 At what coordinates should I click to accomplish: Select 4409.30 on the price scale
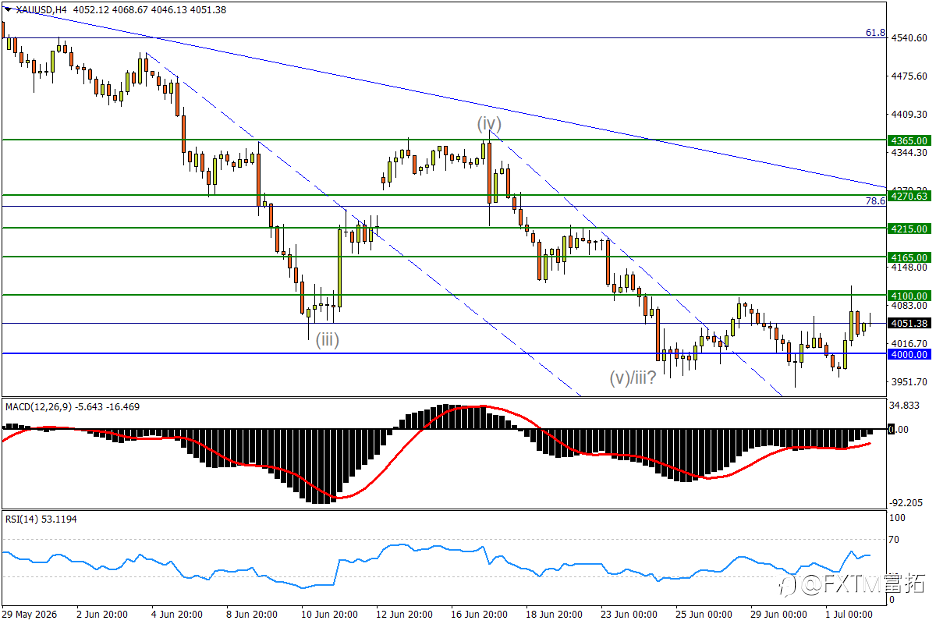pos(909,114)
